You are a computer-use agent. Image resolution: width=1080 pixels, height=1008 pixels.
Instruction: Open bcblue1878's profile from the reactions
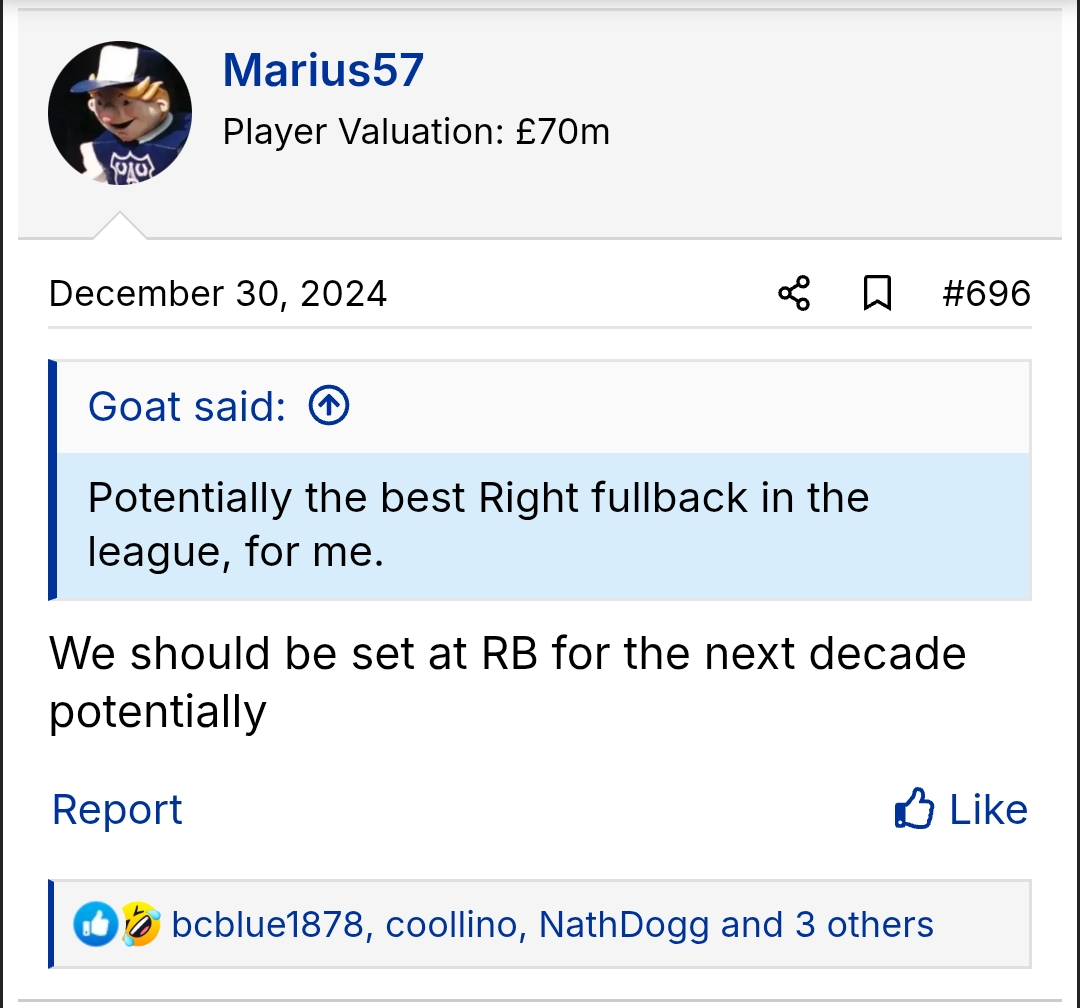[x=267, y=925]
